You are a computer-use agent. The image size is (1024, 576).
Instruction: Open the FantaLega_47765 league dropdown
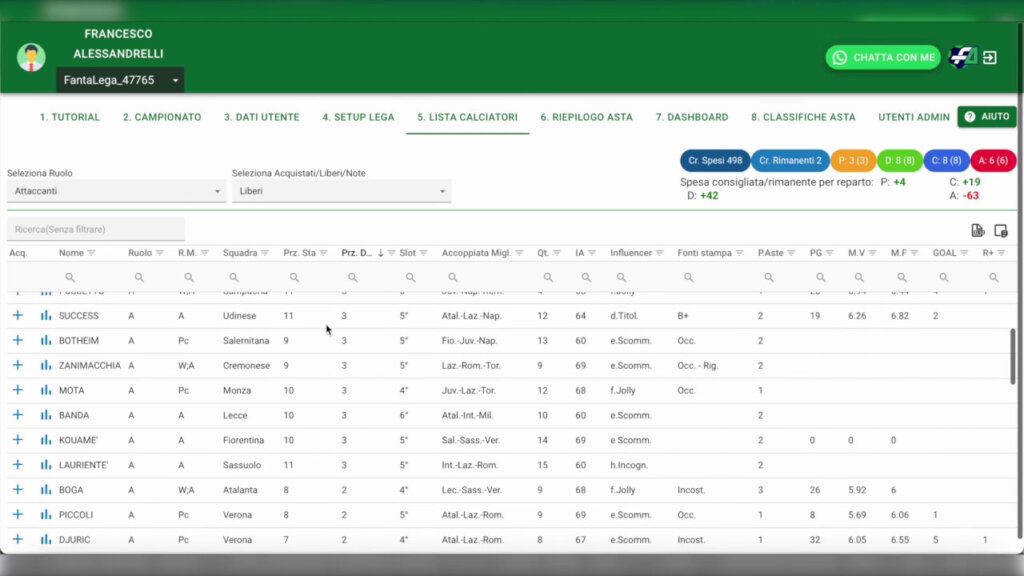(120, 80)
